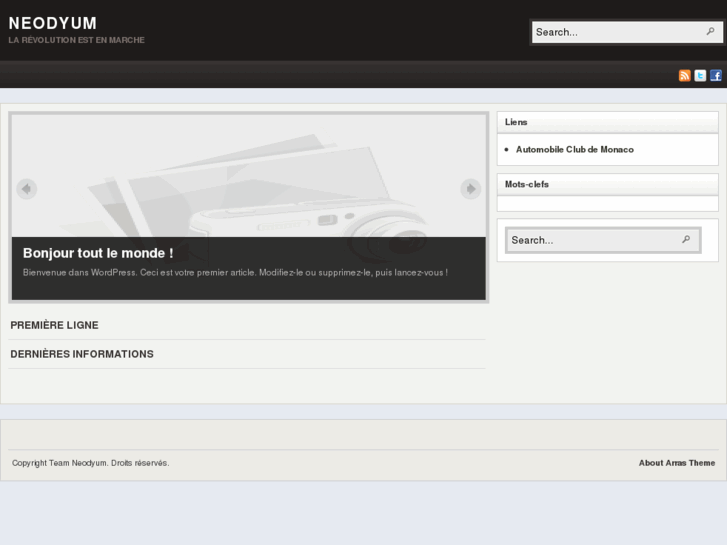The image size is (727, 545).
Task: Open the Twitter icon link
Action: pyautogui.click(x=700, y=75)
